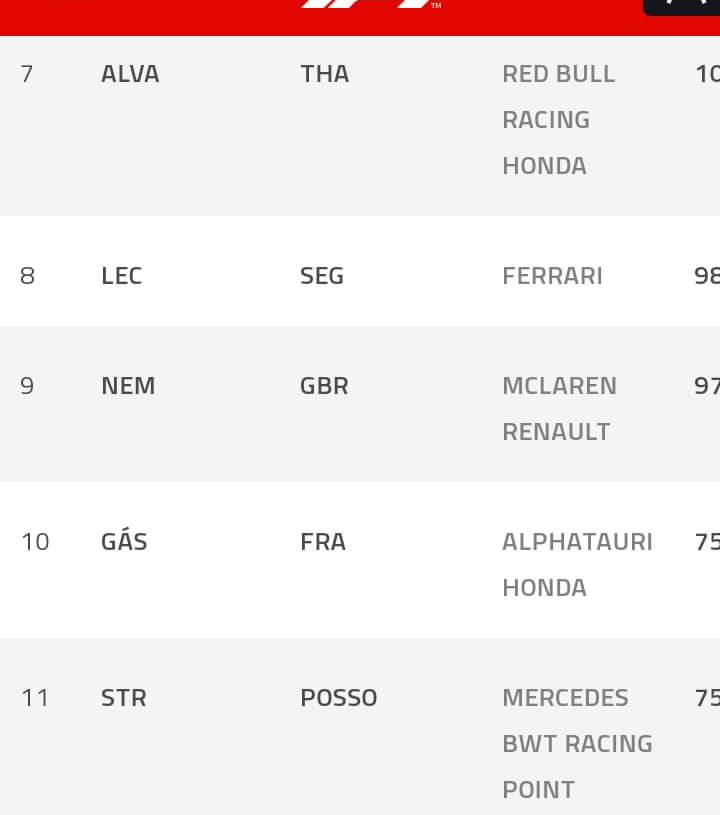Tap the F1 logo in the header
Image resolution: width=720 pixels, height=815 pixels.
pos(370,5)
